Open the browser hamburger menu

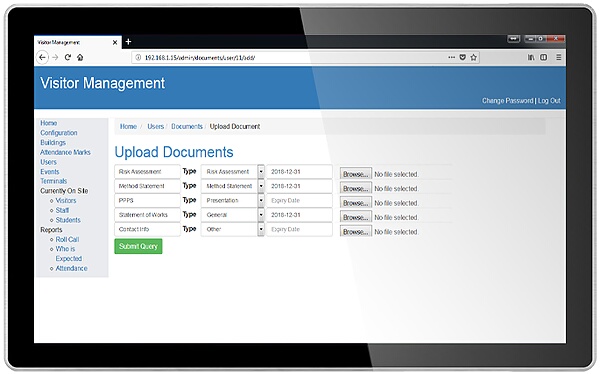(559, 57)
